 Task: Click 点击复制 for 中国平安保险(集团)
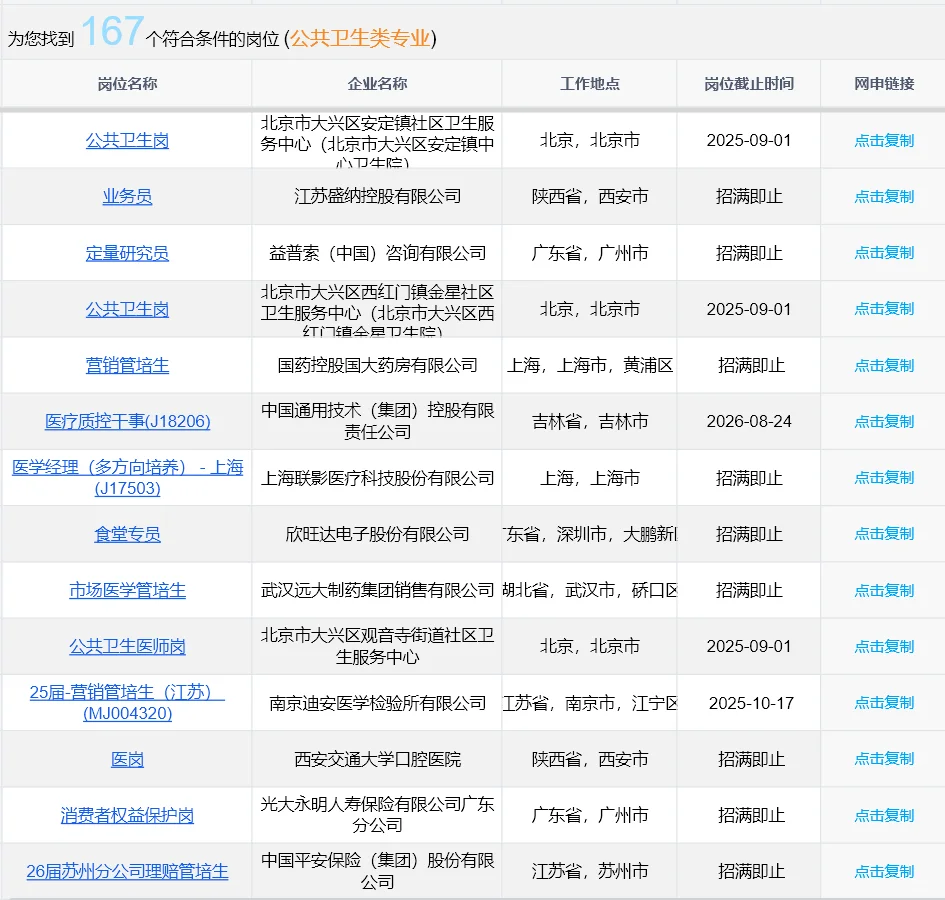[x=884, y=871]
